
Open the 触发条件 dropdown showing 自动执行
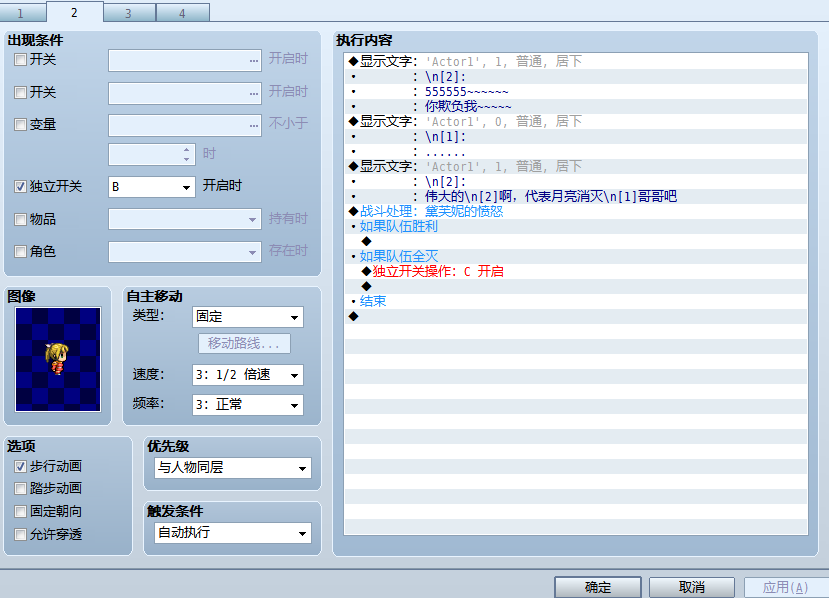click(233, 533)
